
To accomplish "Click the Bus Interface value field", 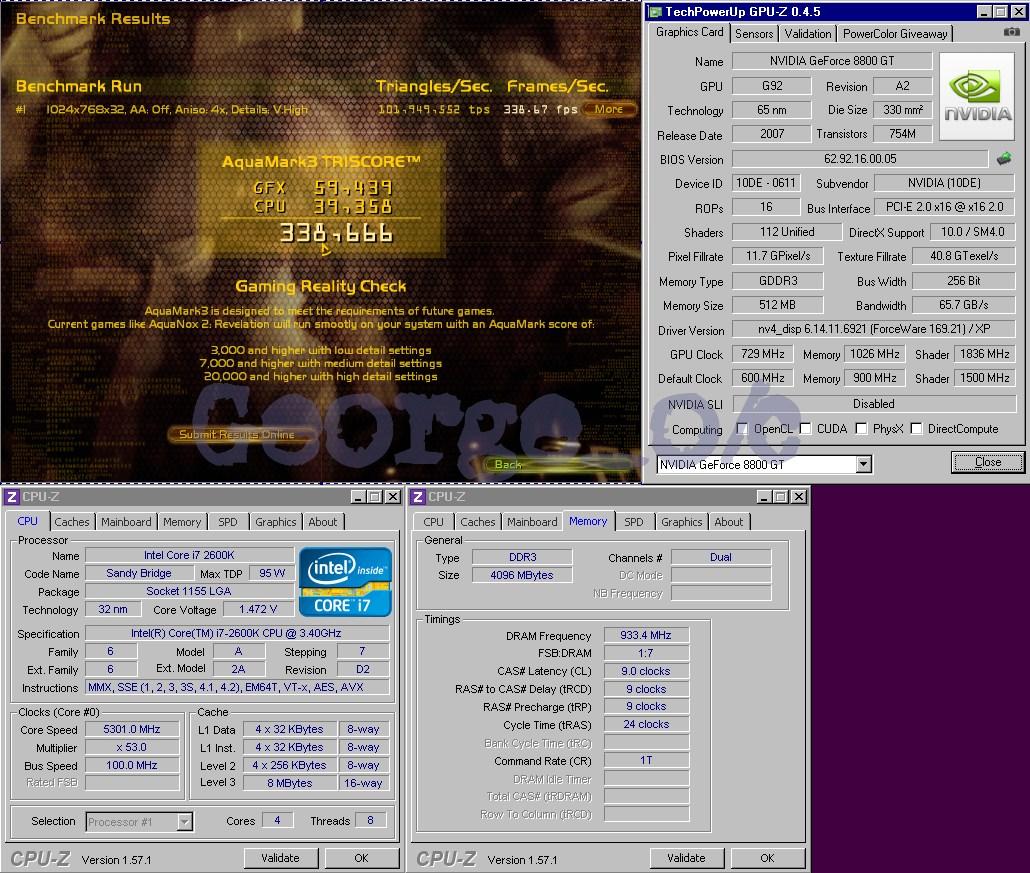I will [945, 207].
